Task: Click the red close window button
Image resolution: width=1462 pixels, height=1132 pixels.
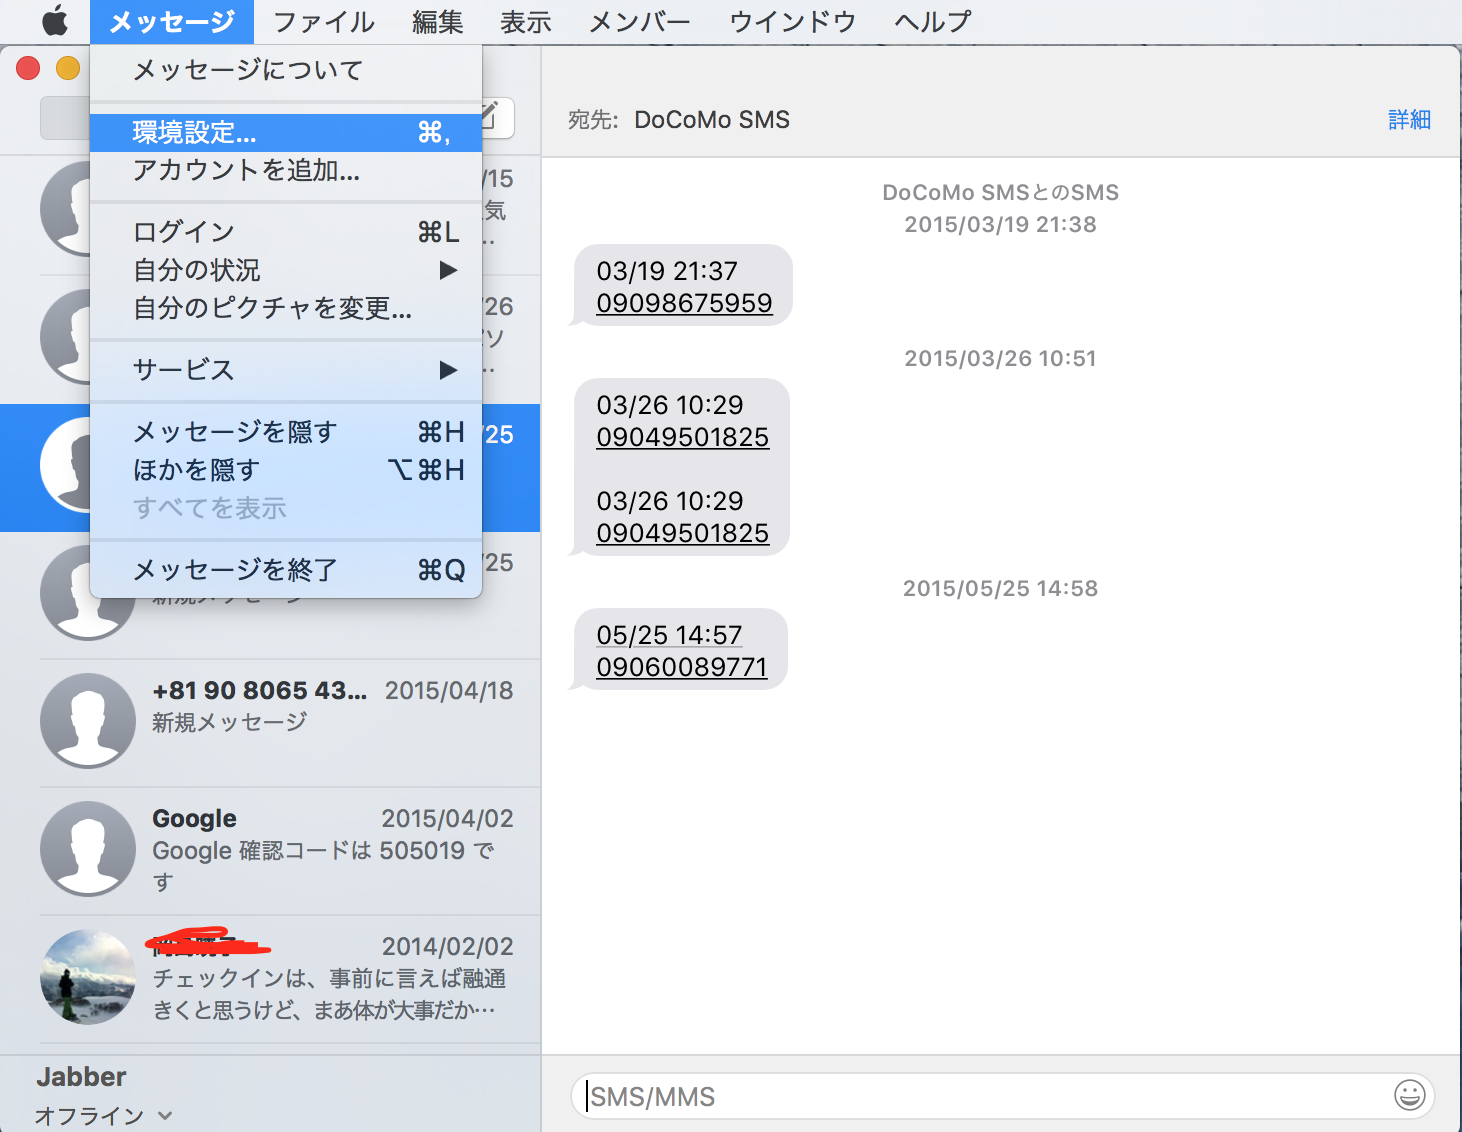Action: tap(28, 68)
